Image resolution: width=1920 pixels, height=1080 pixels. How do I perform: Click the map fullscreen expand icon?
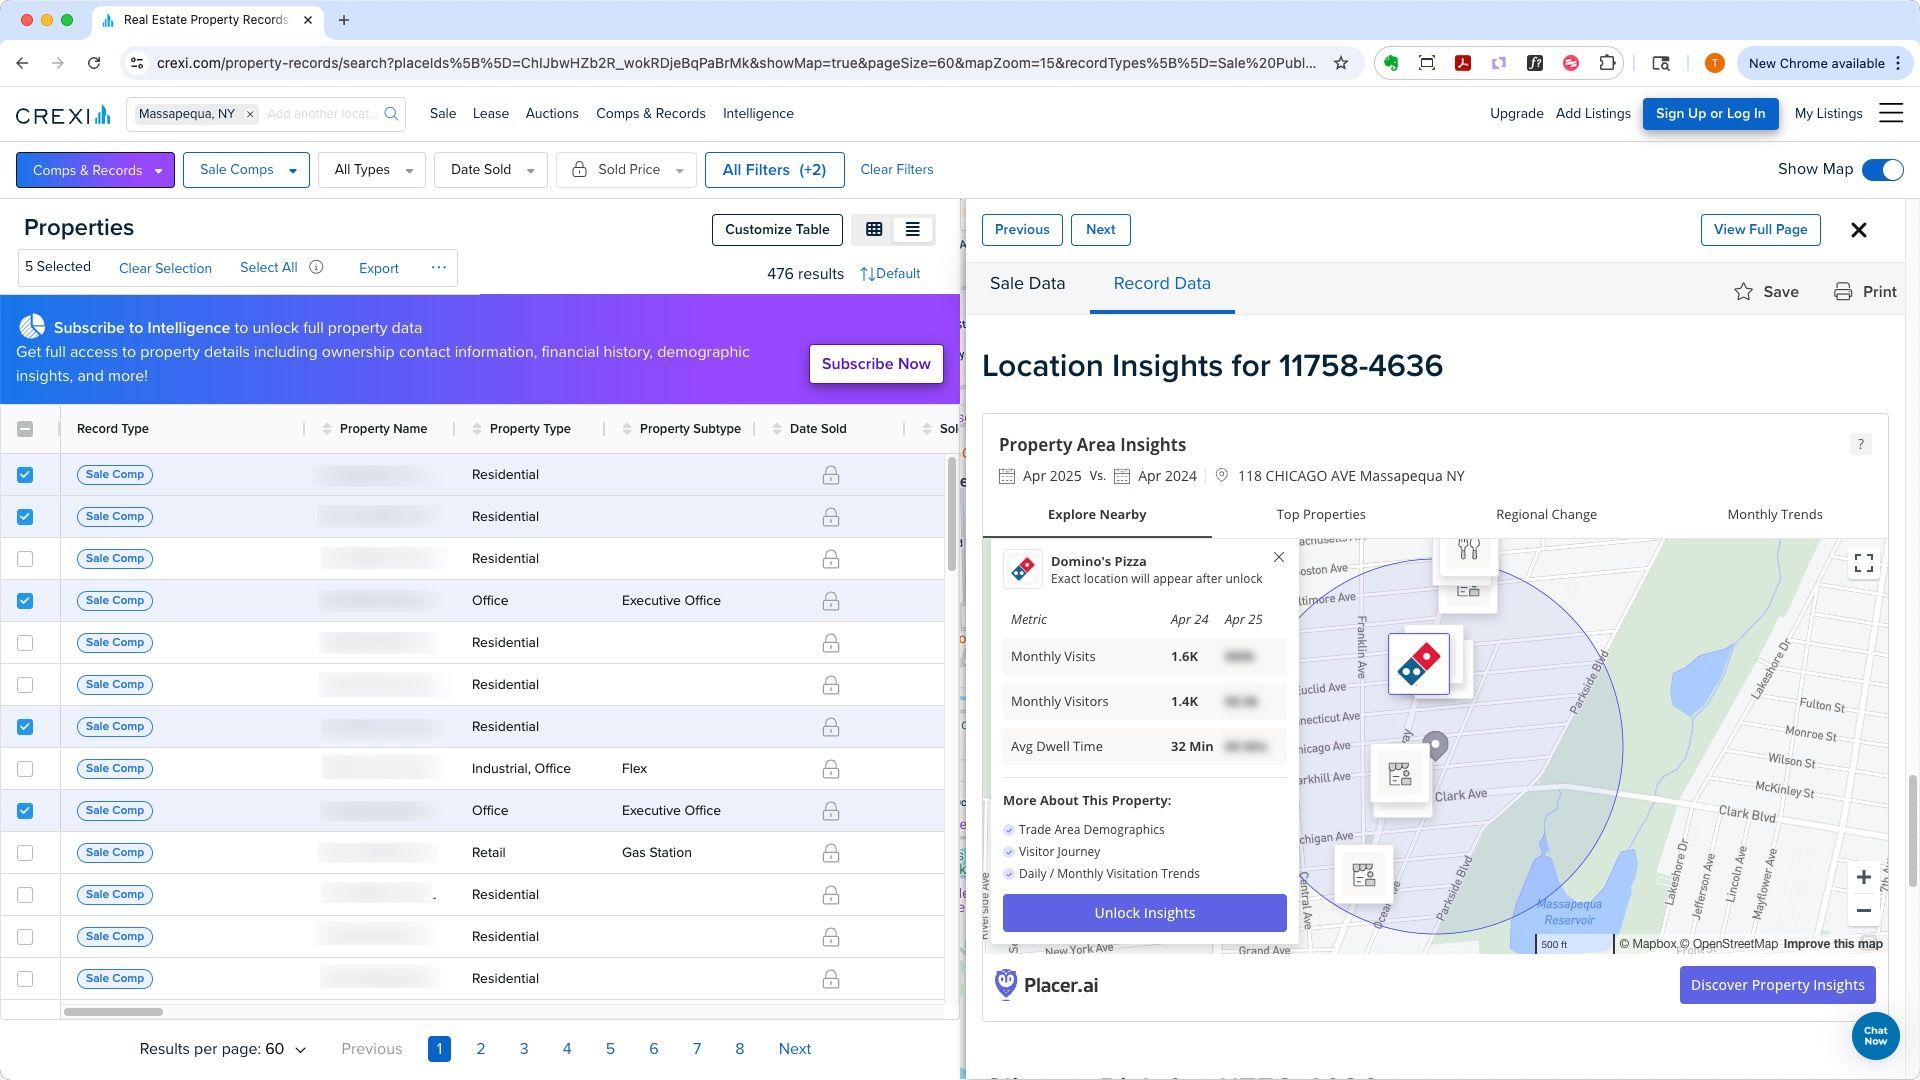(x=1863, y=564)
